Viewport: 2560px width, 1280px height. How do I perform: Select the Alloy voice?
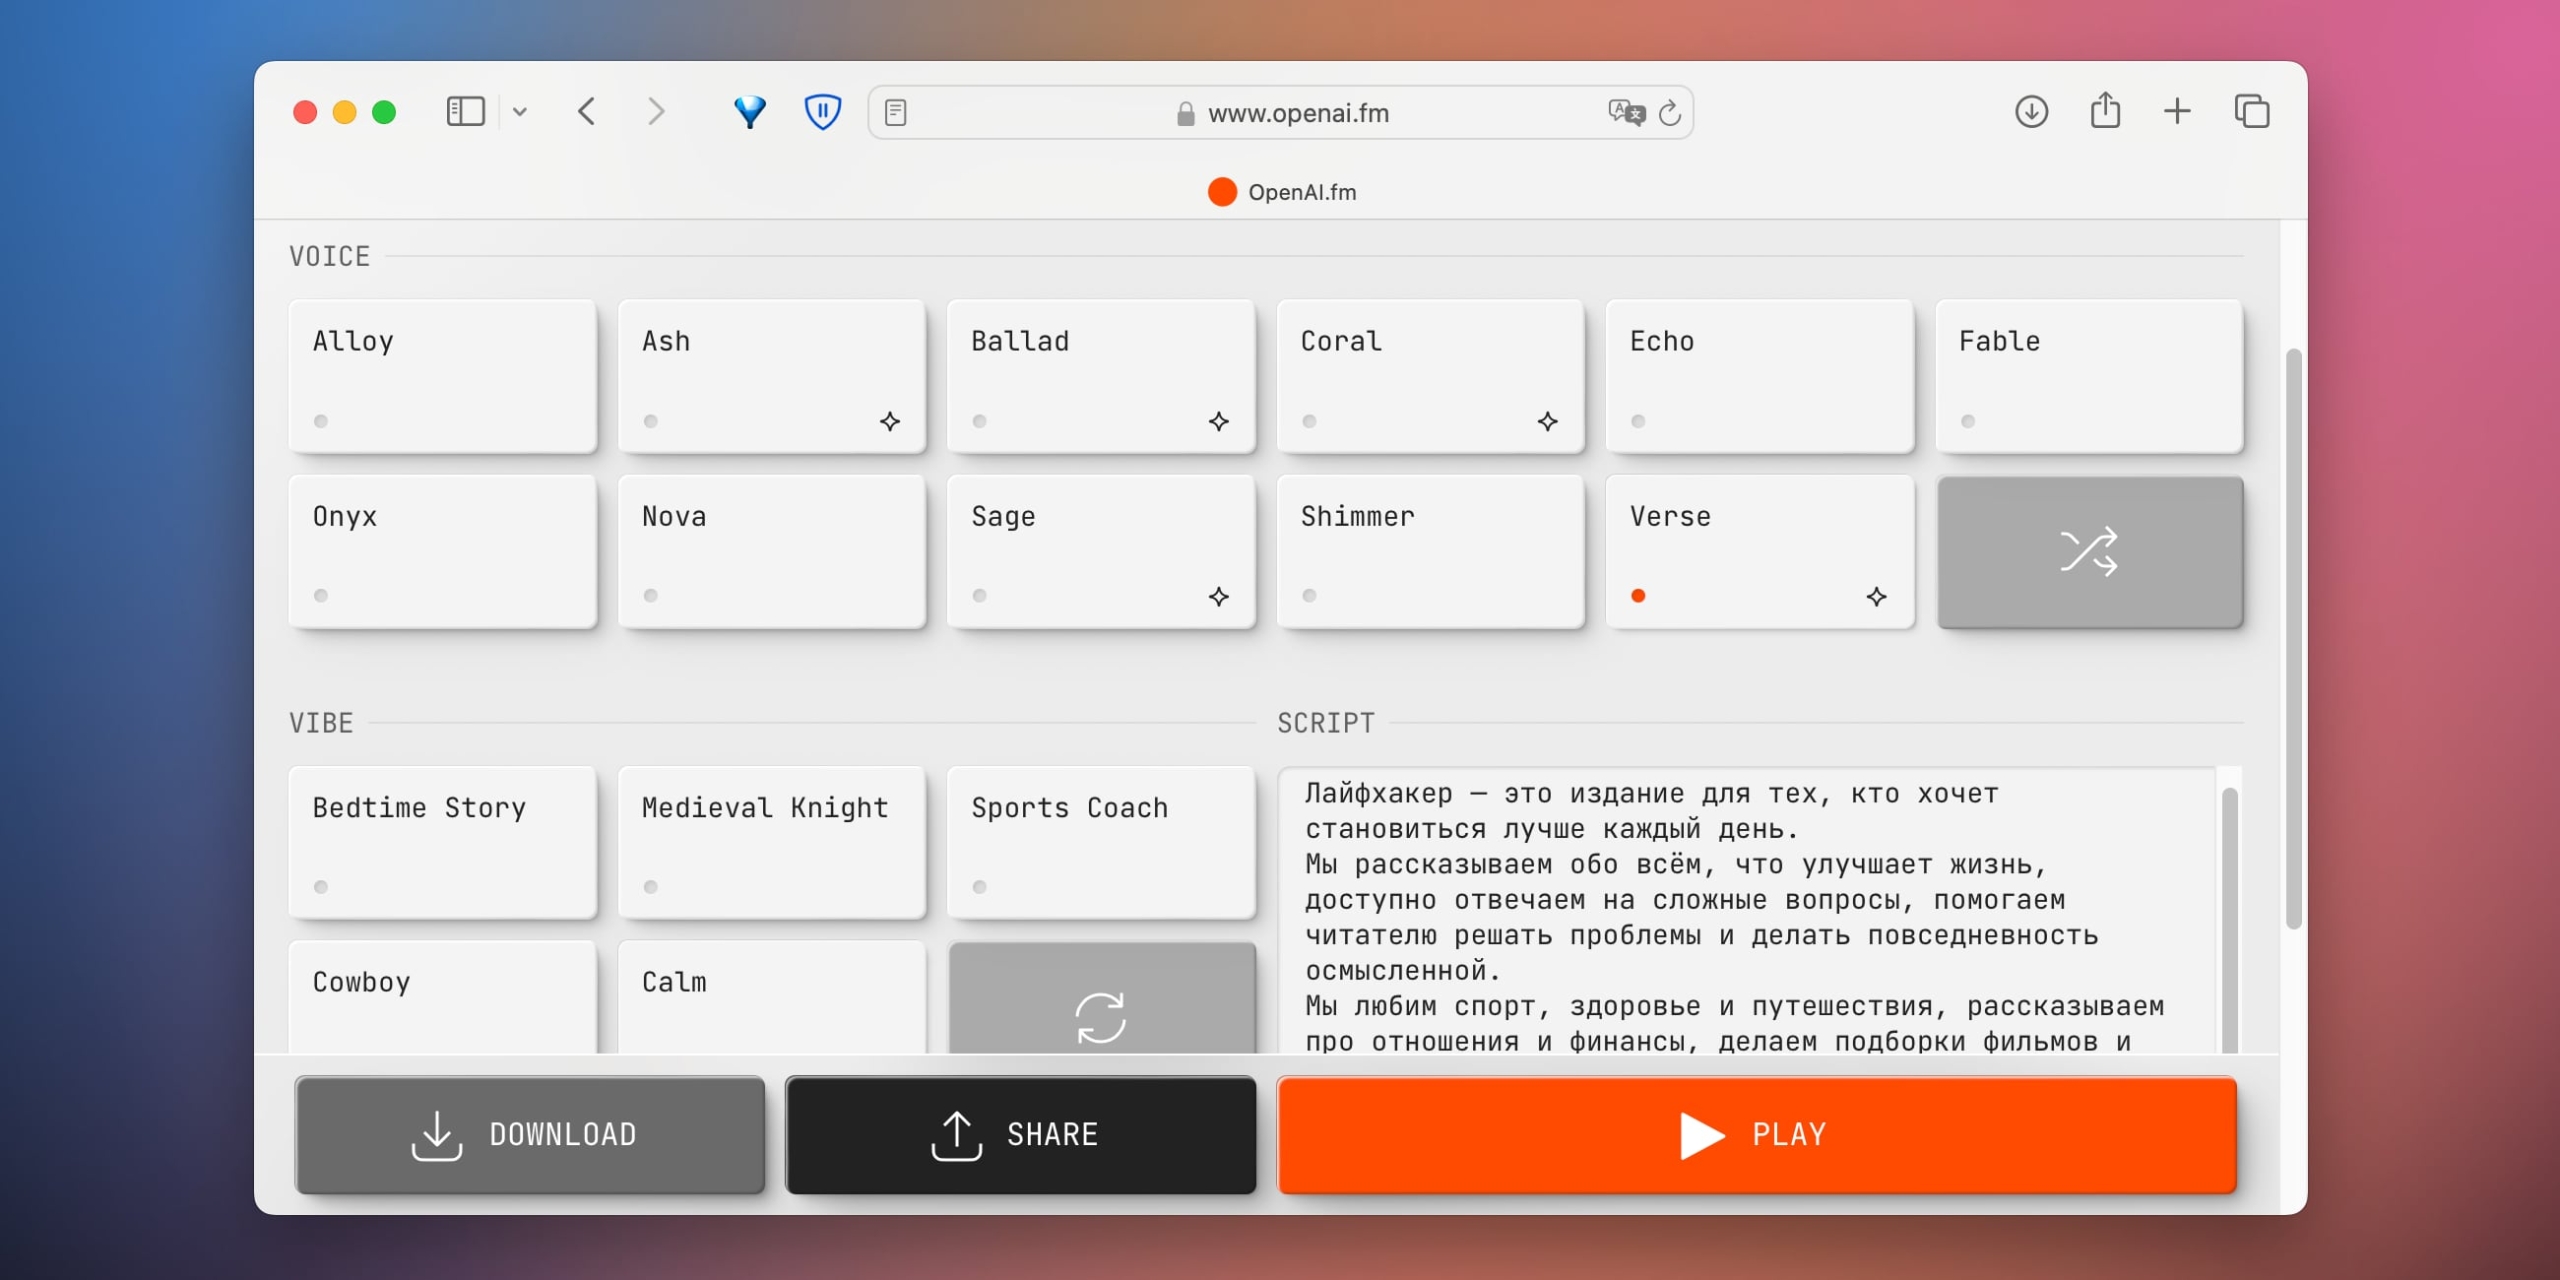[443, 377]
